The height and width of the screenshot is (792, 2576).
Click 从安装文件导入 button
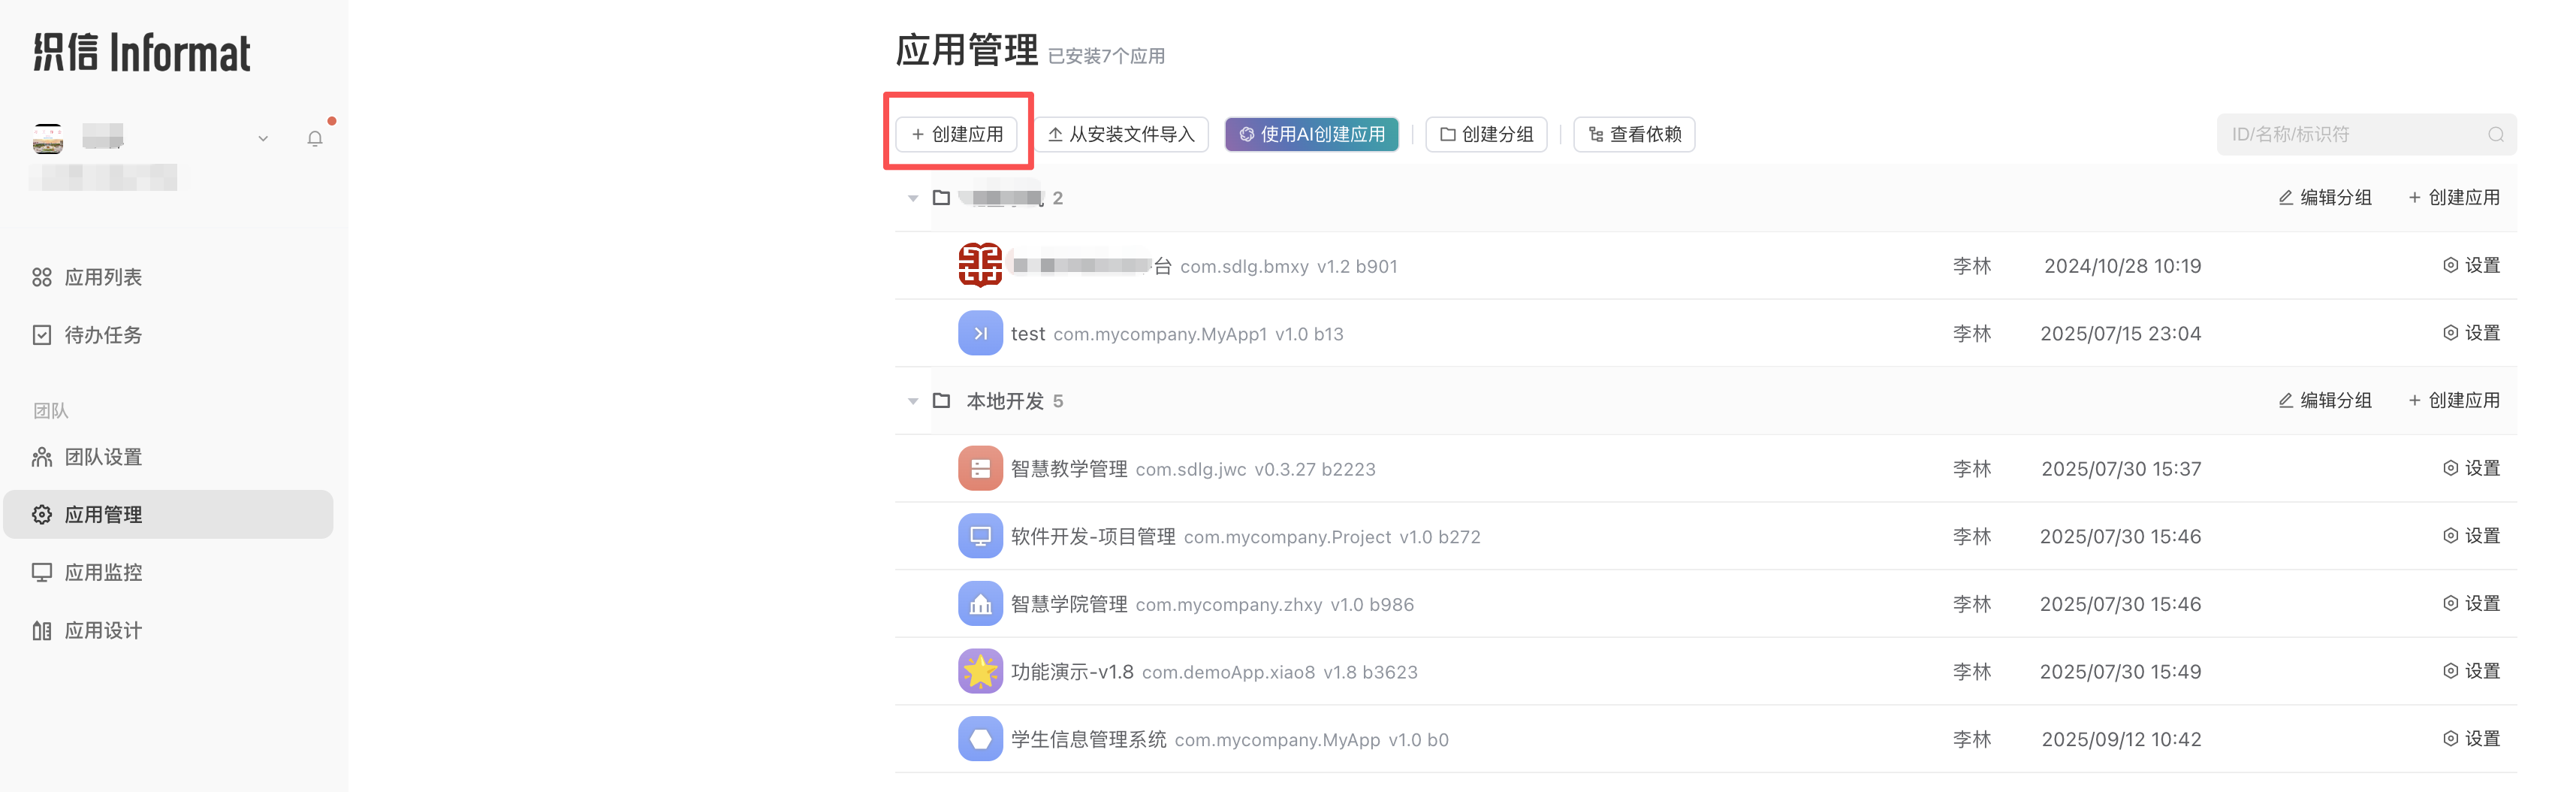click(x=1121, y=134)
